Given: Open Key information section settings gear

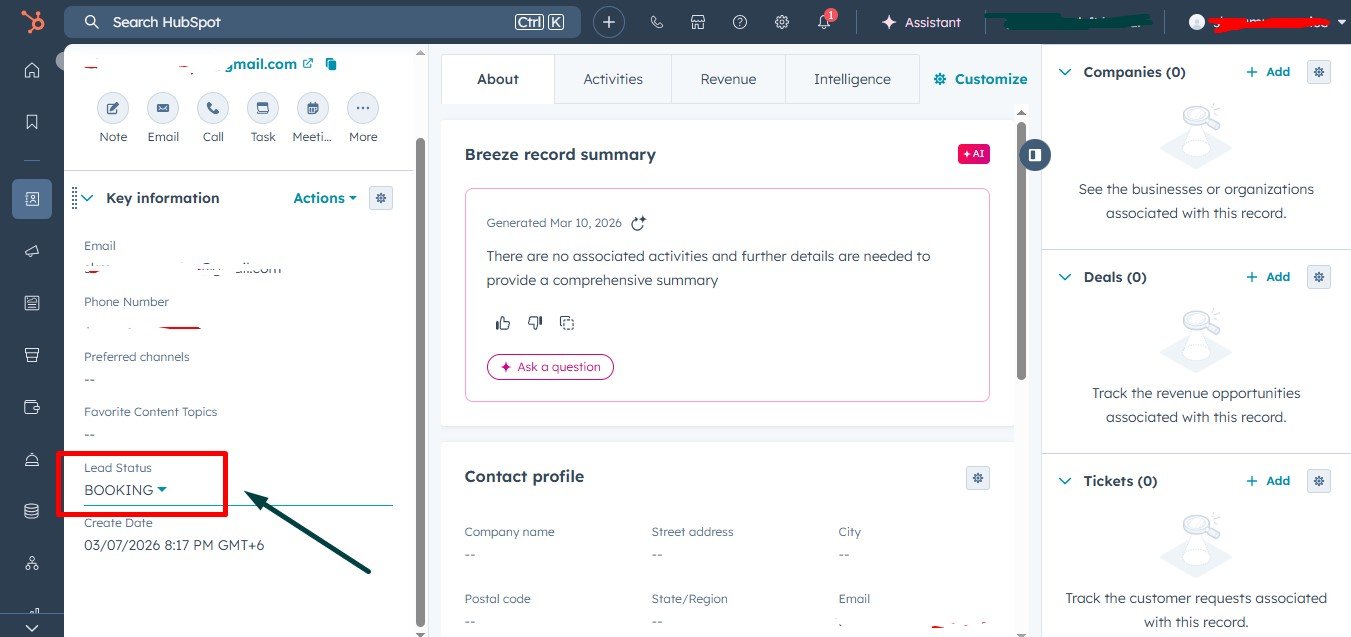Looking at the screenshot, I should [381, 198].
